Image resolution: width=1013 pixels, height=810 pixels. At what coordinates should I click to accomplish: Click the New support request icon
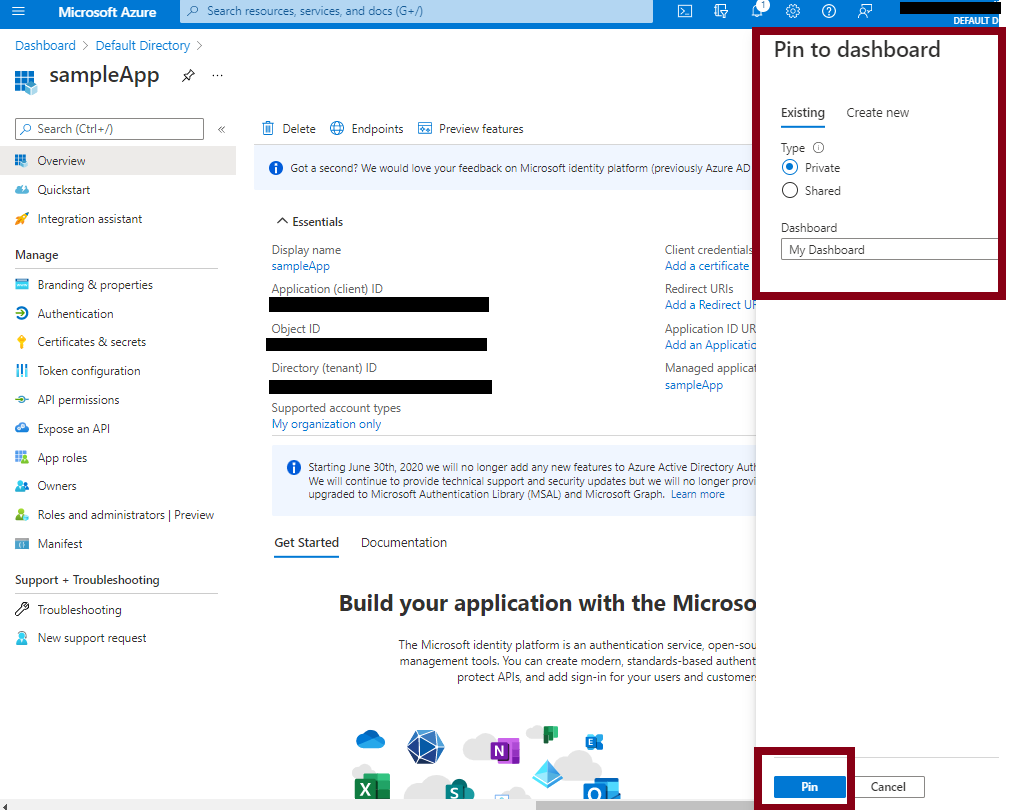pyautogui.click(x=22, y=638)
